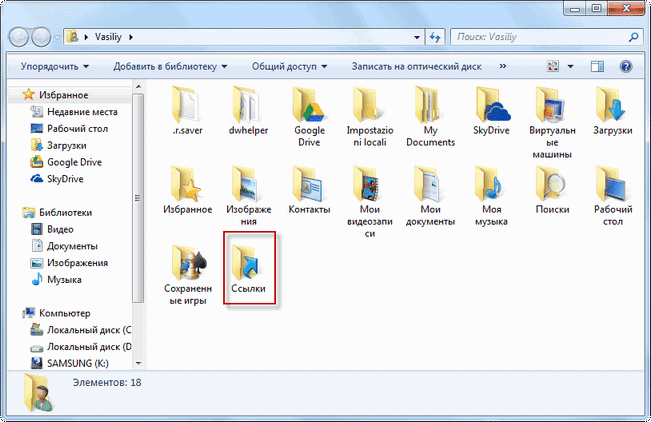Click the refresh button beside address bar

(435, 37)
